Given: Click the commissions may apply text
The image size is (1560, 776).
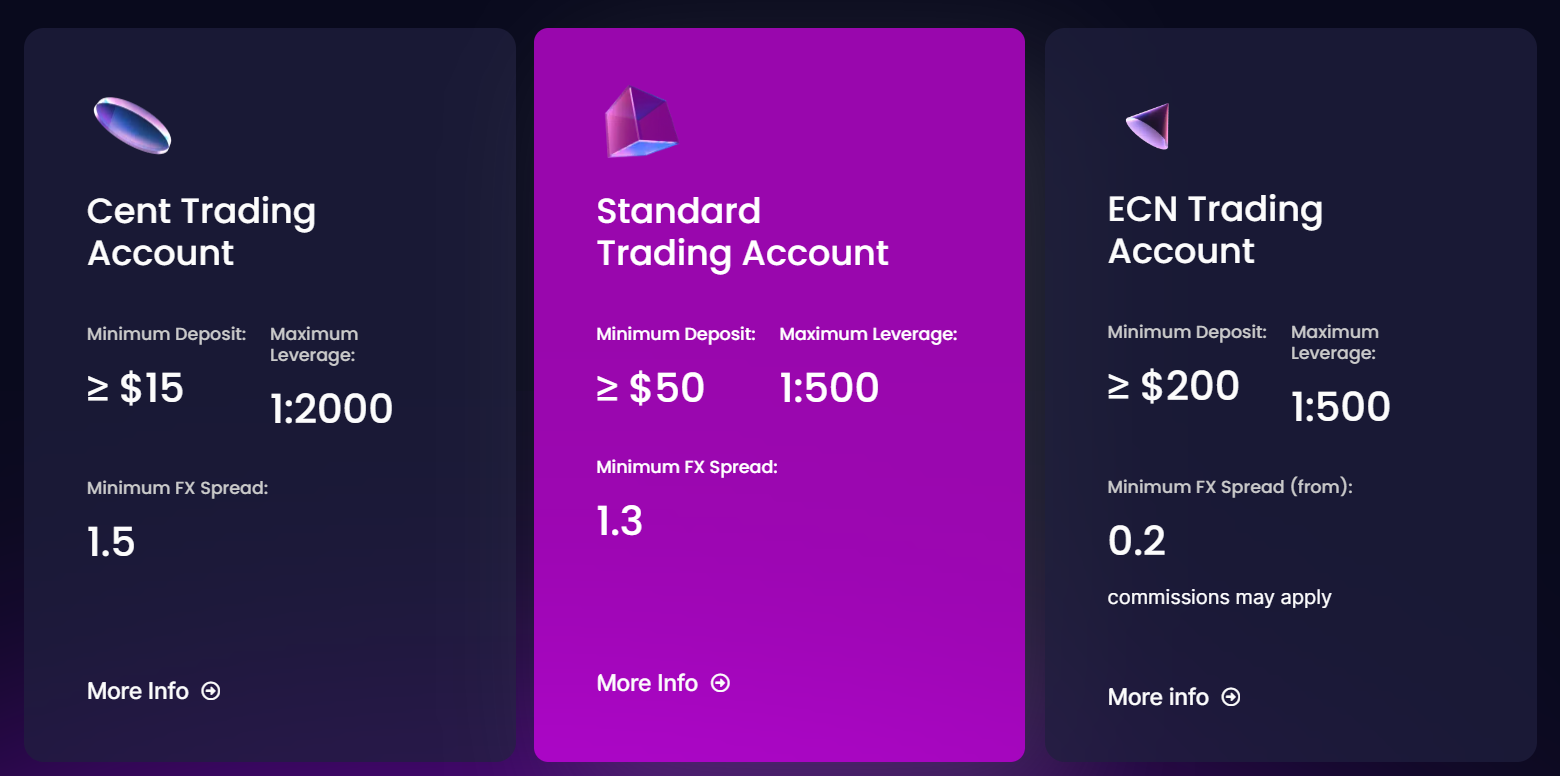Looking at the screenshot, I should (1219, 597).
